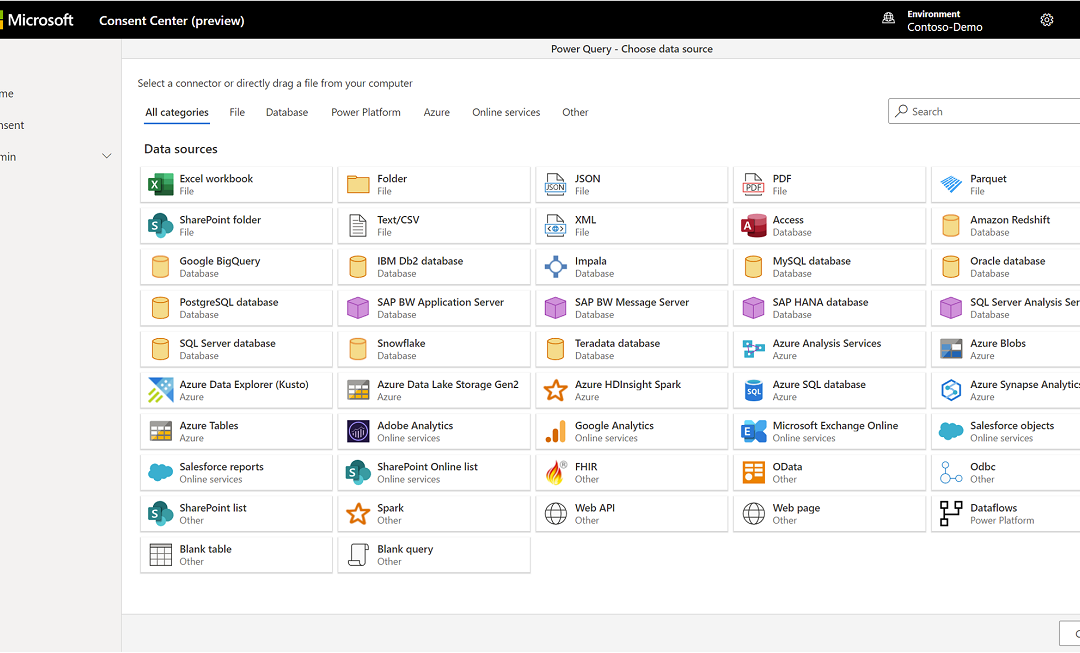Pick the Salesforce reports connector
Screen dimensions: 1080x653
click(x=236, y=473)
